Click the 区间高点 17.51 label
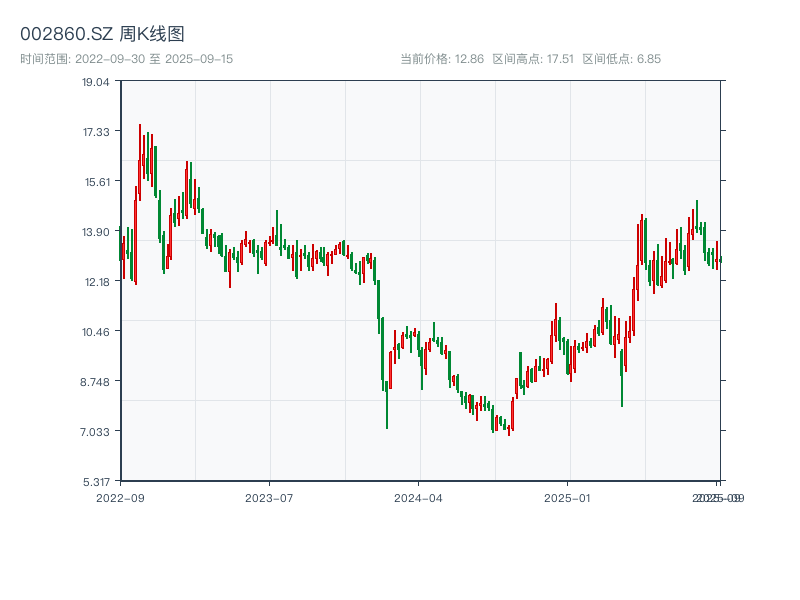 533,59
